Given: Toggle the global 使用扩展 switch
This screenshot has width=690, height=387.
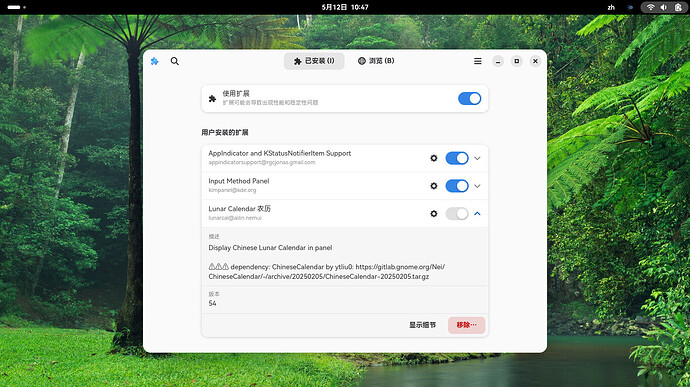Looking at the screenshot, I should (470, 99).
